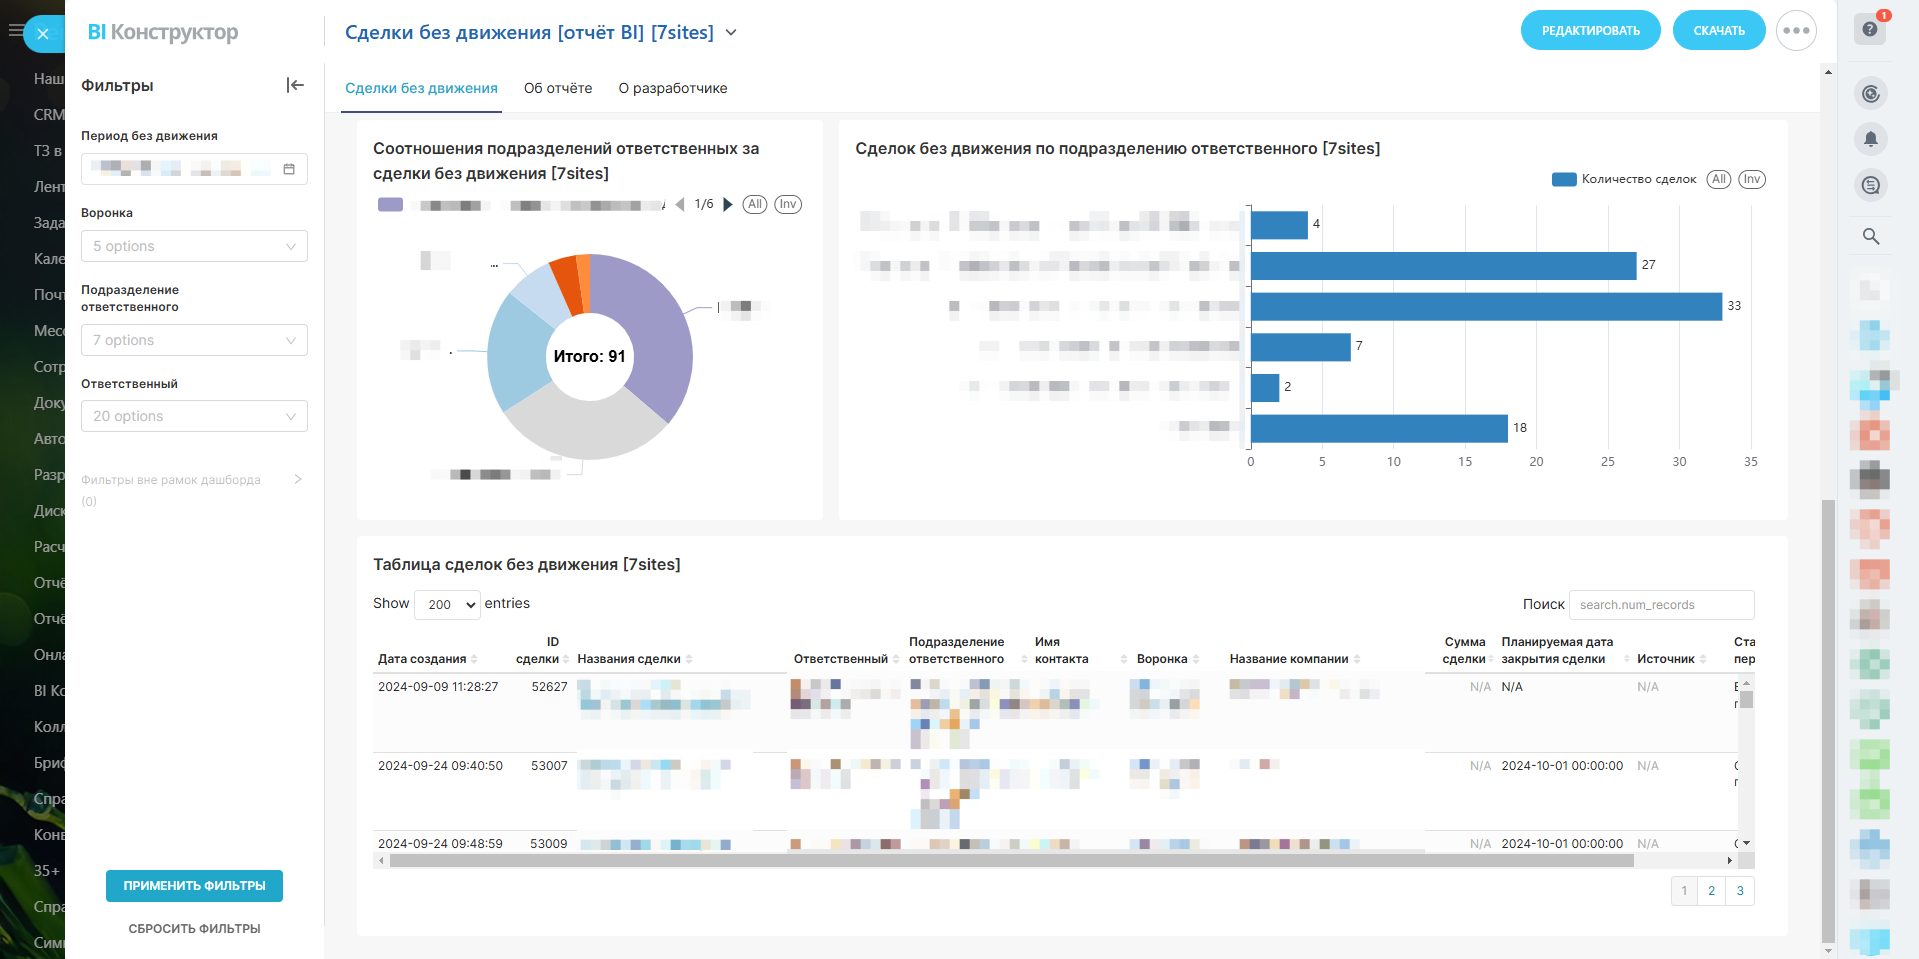Open the notifications bell icon
Viewport: 1919px width, 959px height.
click(1870, 139)
